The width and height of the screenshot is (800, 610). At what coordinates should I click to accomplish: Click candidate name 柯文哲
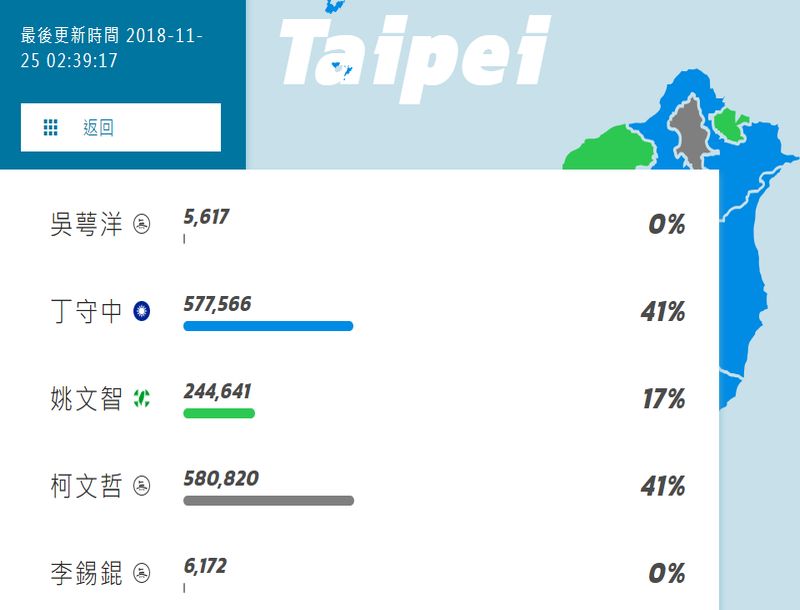tap(86, 486)
